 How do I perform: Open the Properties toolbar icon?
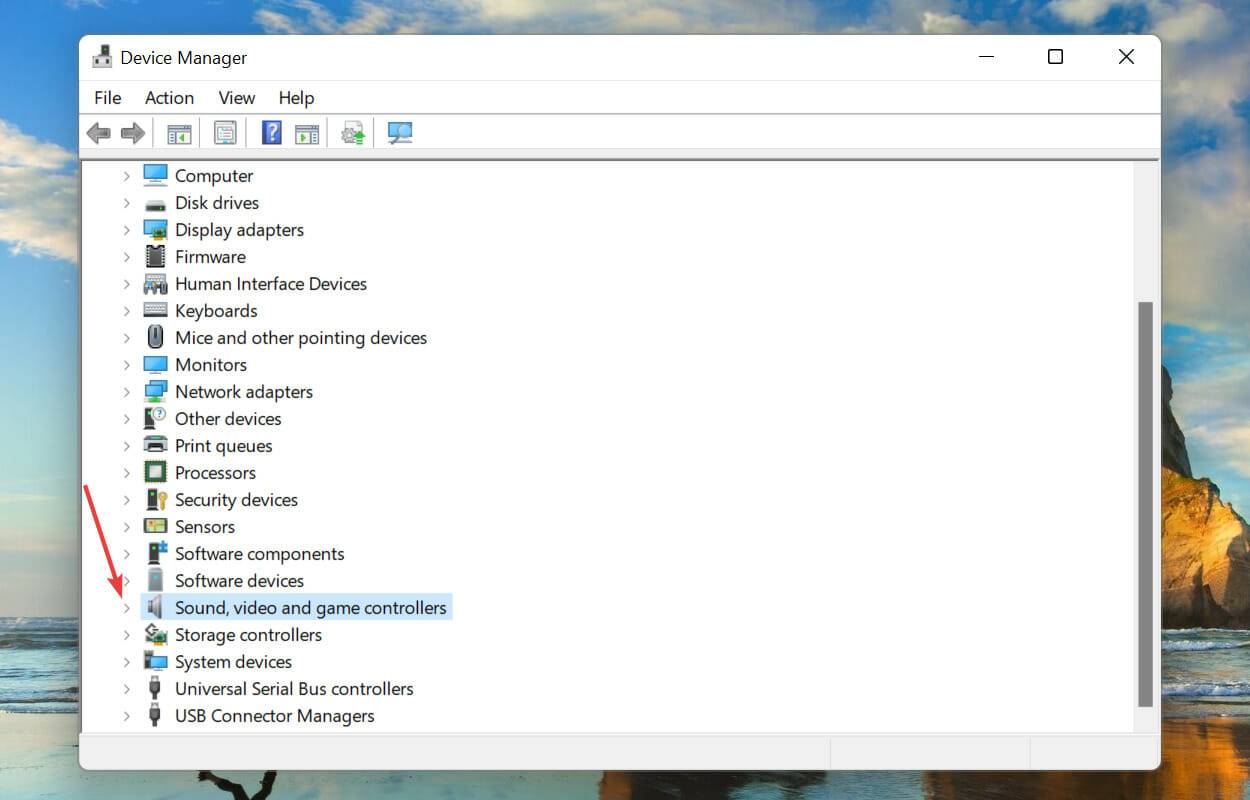pos(225,133)
